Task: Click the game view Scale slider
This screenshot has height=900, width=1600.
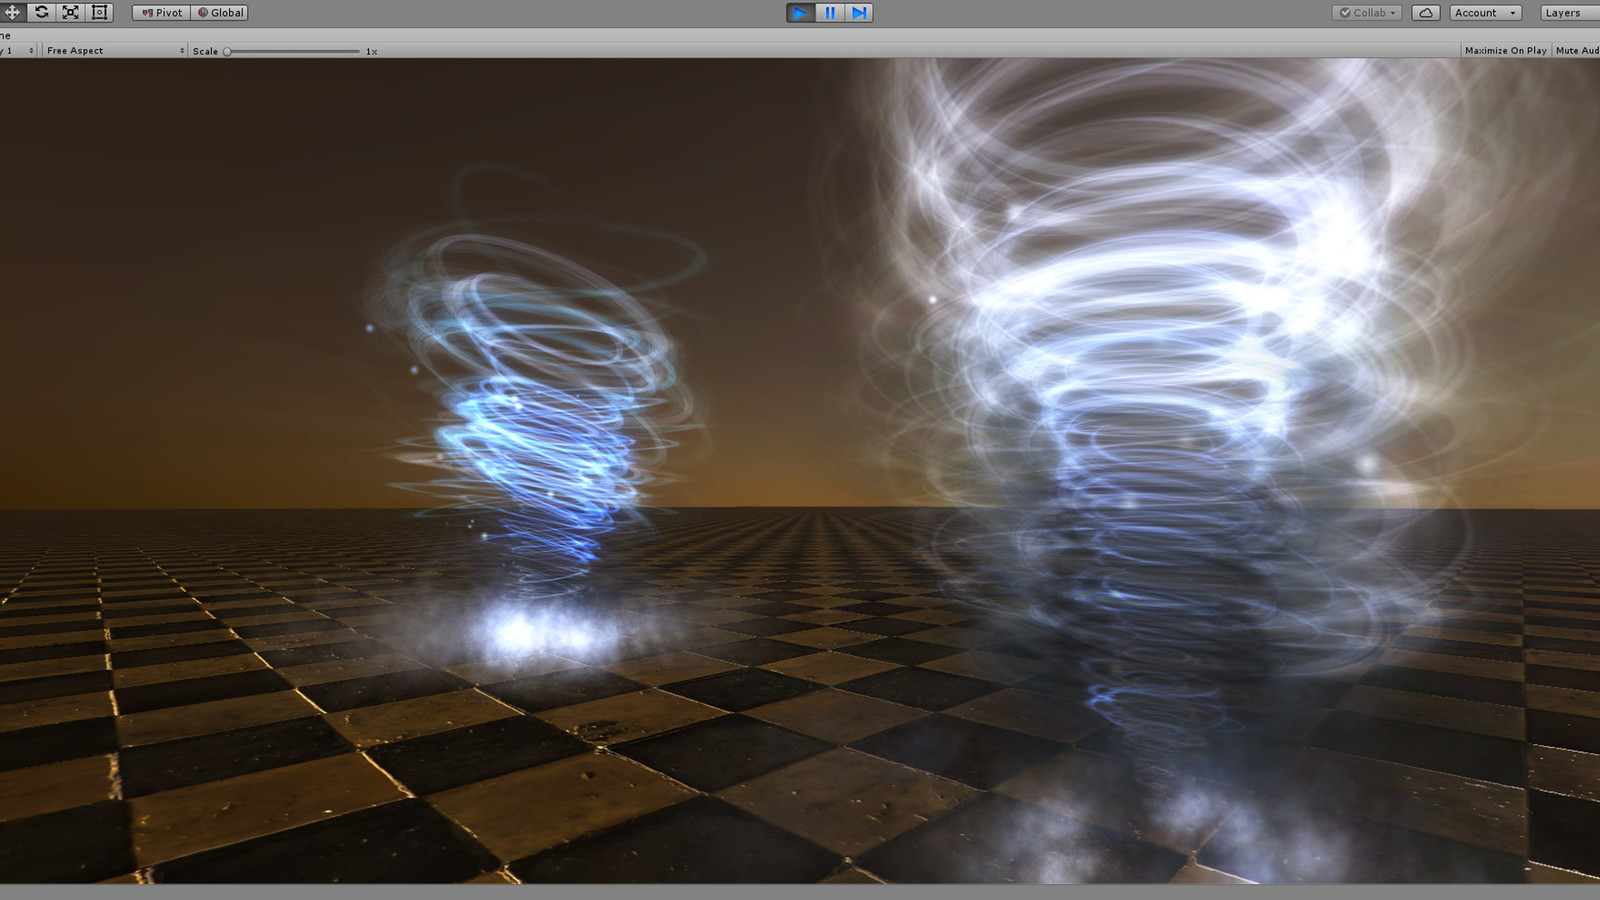Action: coord(292,51)
